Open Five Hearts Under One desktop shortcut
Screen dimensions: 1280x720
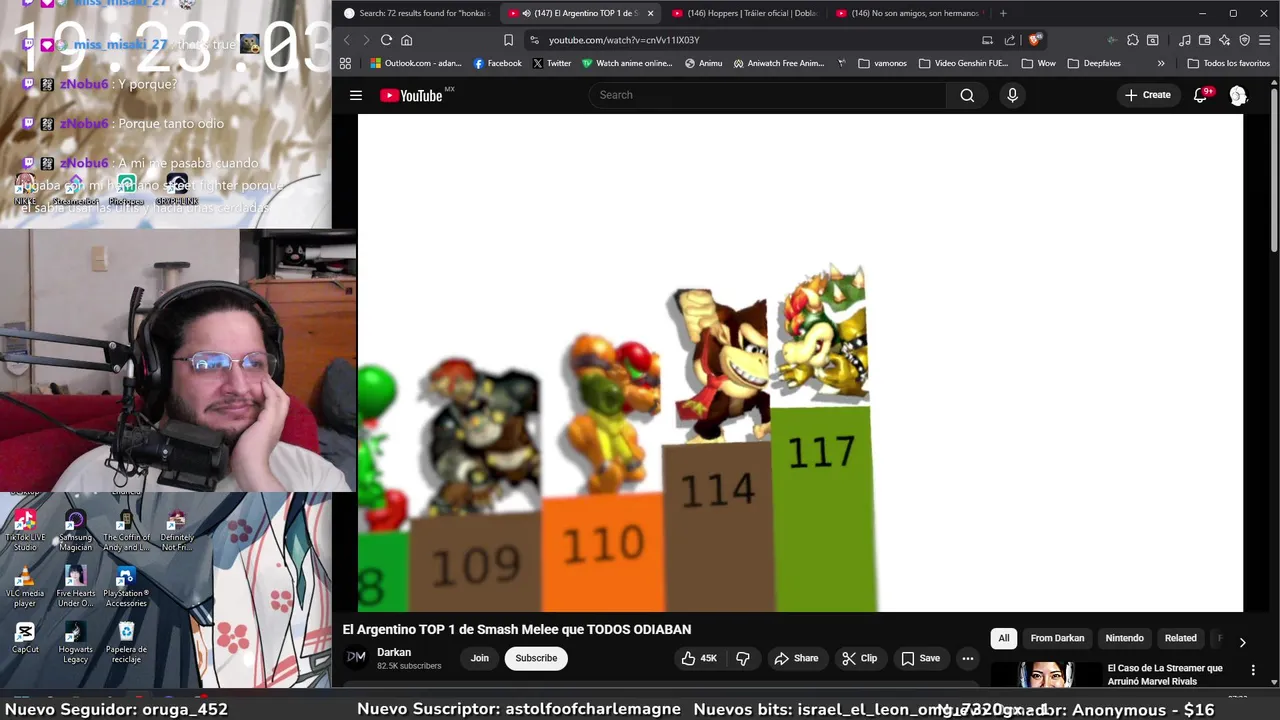tap(75, 587)
